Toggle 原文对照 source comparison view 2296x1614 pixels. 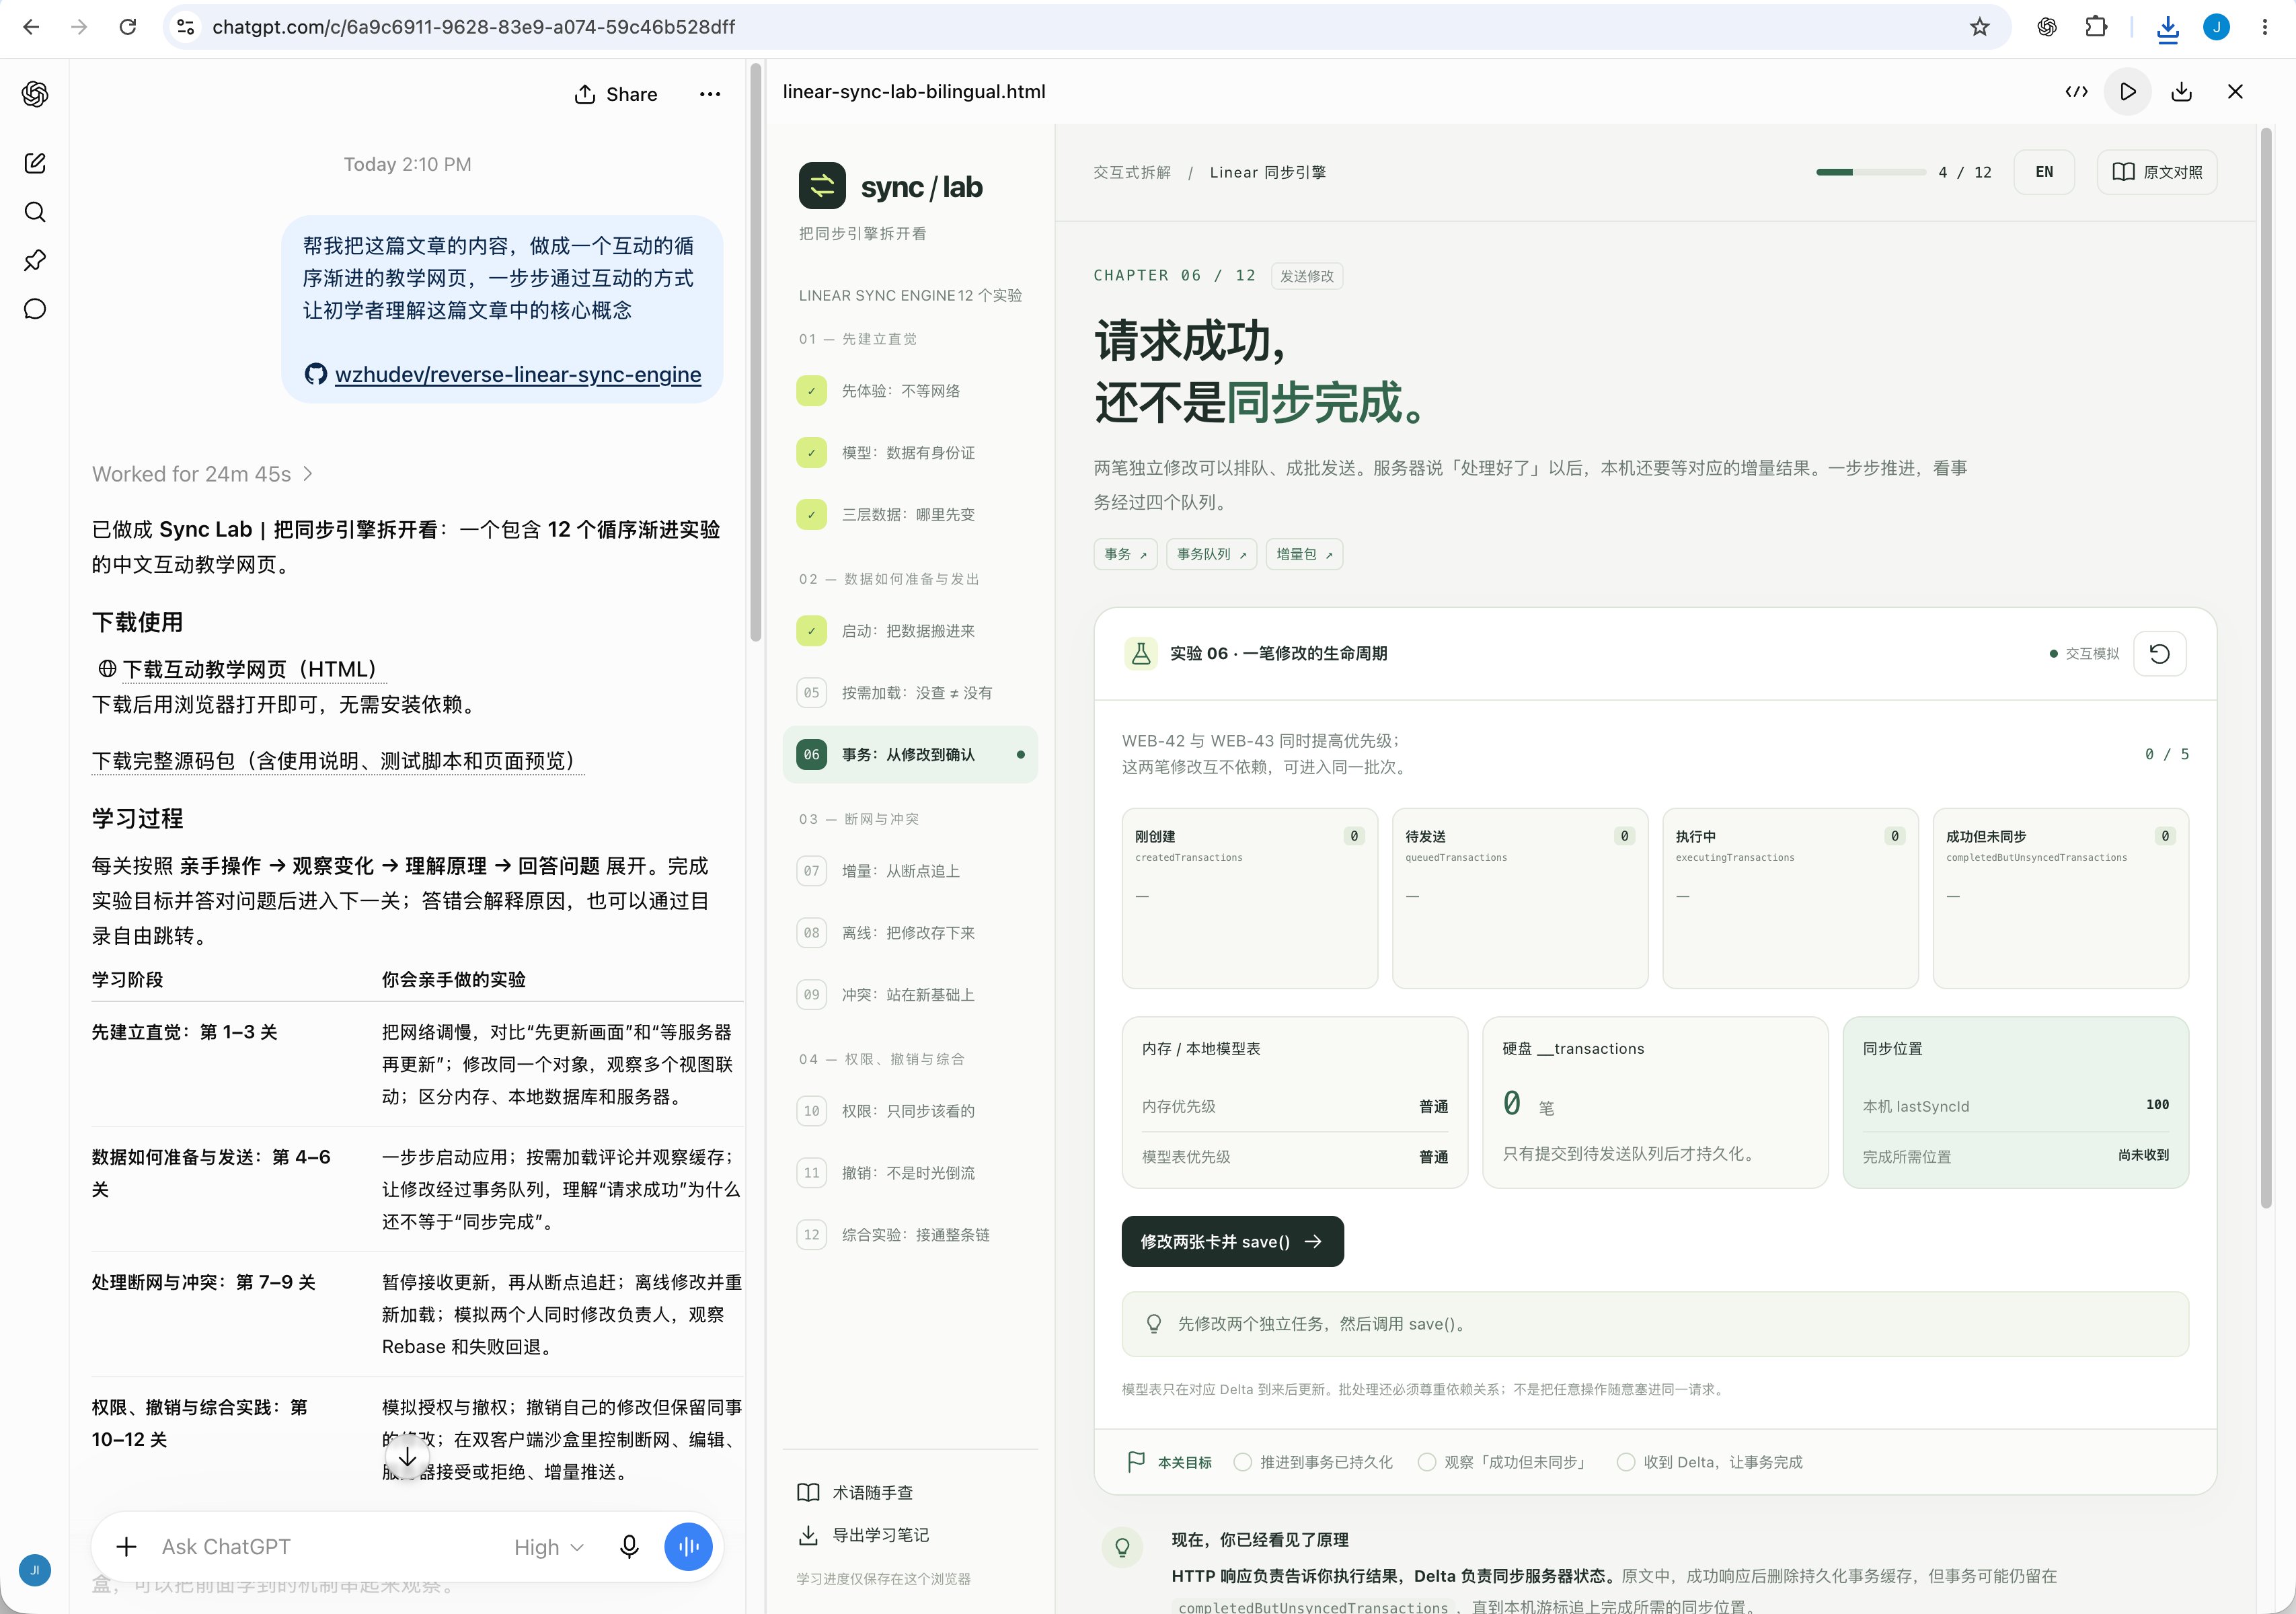pyautogui.click(x=2157, y=172)
